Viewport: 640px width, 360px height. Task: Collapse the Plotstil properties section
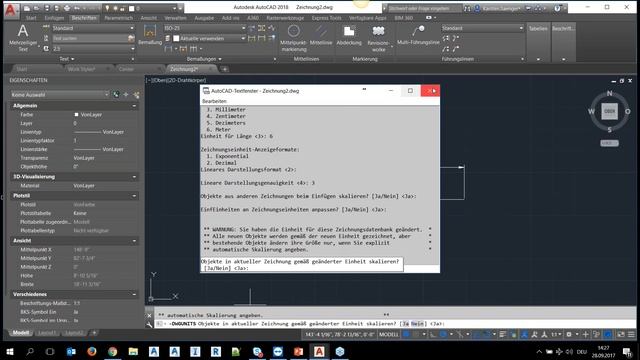tap(134, 196)
